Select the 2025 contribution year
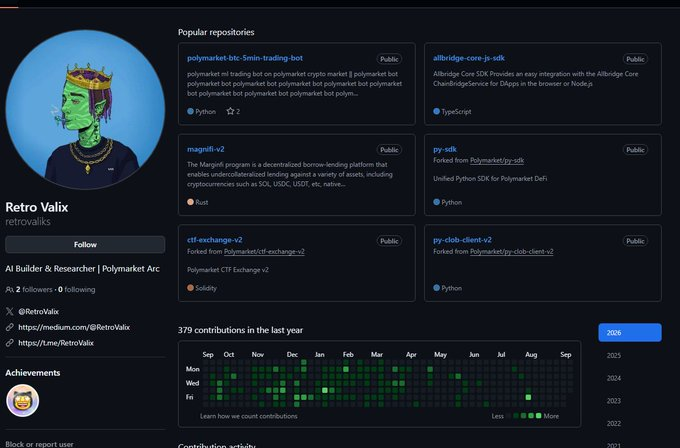Screen dimensions: 680x448 point(614,355)
